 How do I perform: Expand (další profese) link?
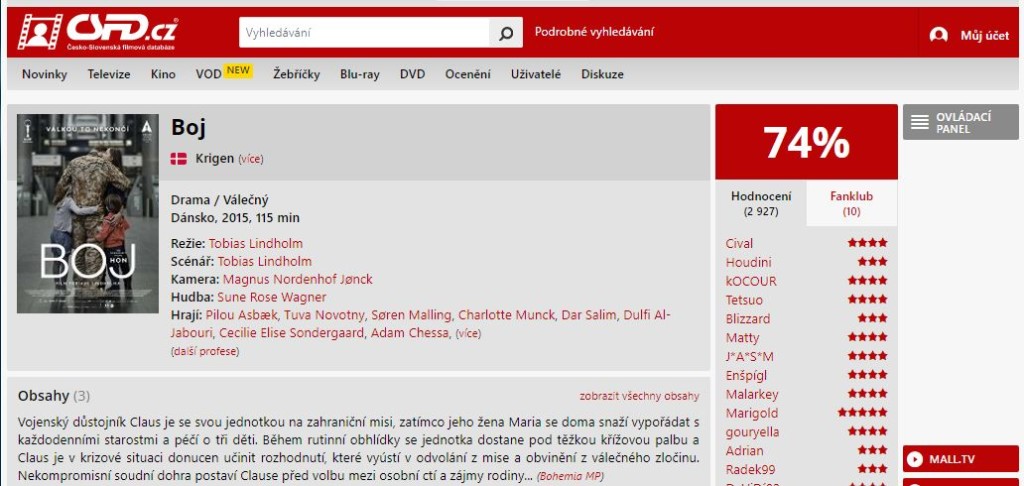(205, 351)
